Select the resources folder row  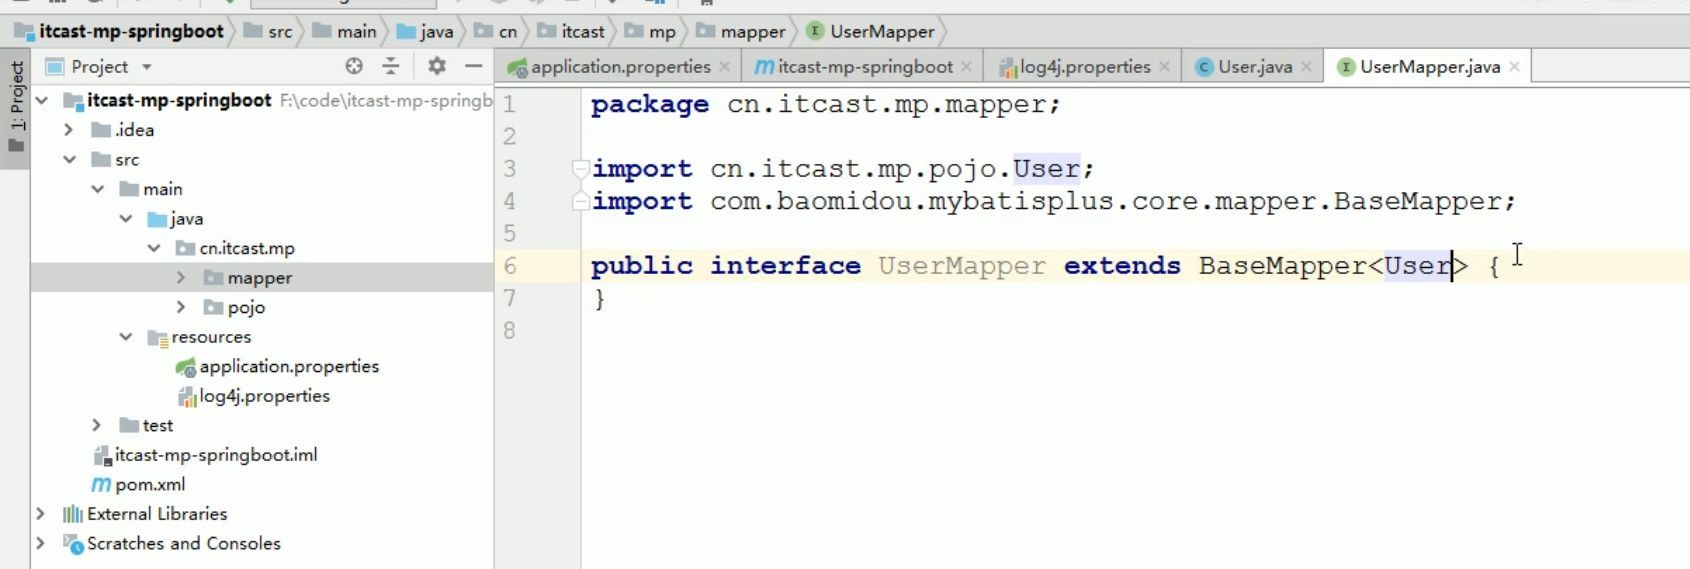(262, 337)
